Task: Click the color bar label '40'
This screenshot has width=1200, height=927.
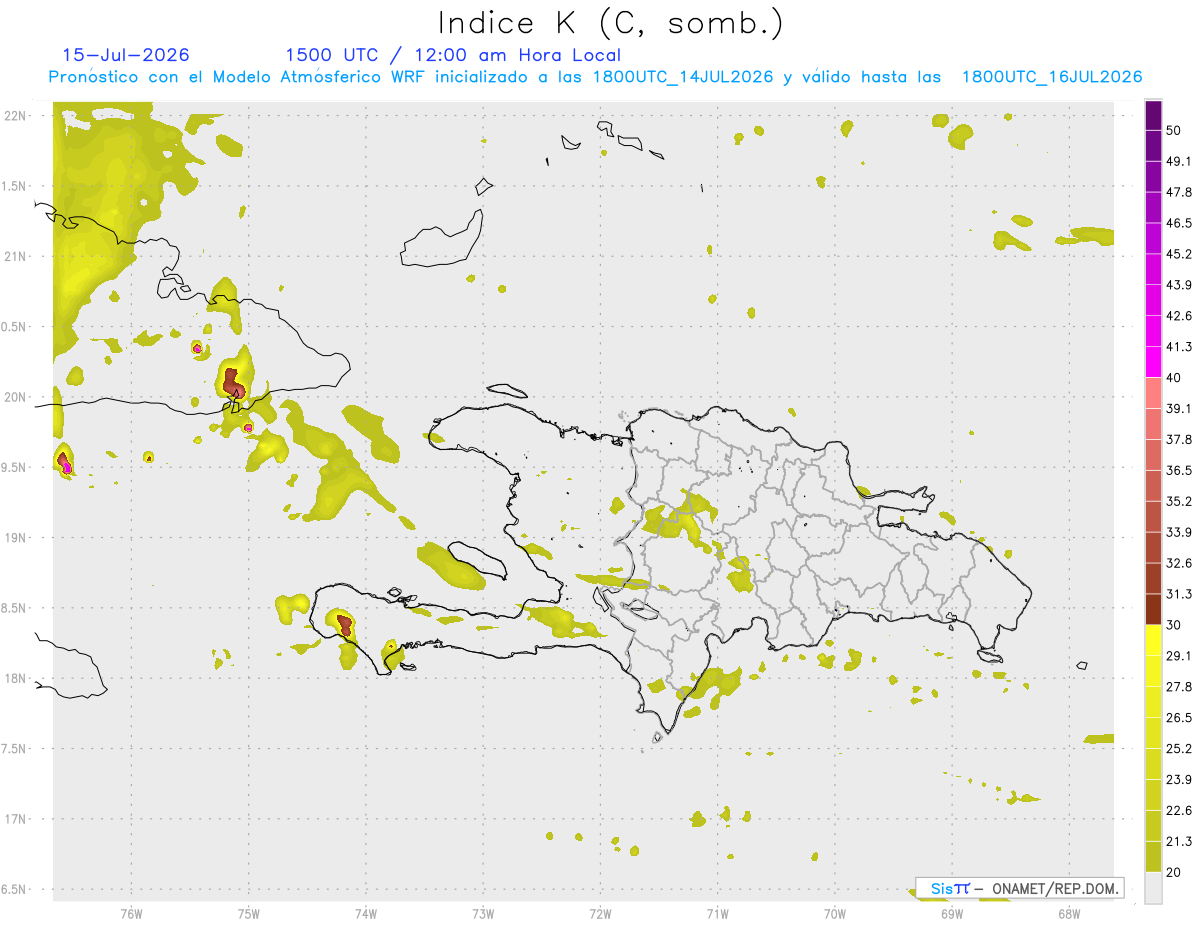Action: tap(1175, 378)
